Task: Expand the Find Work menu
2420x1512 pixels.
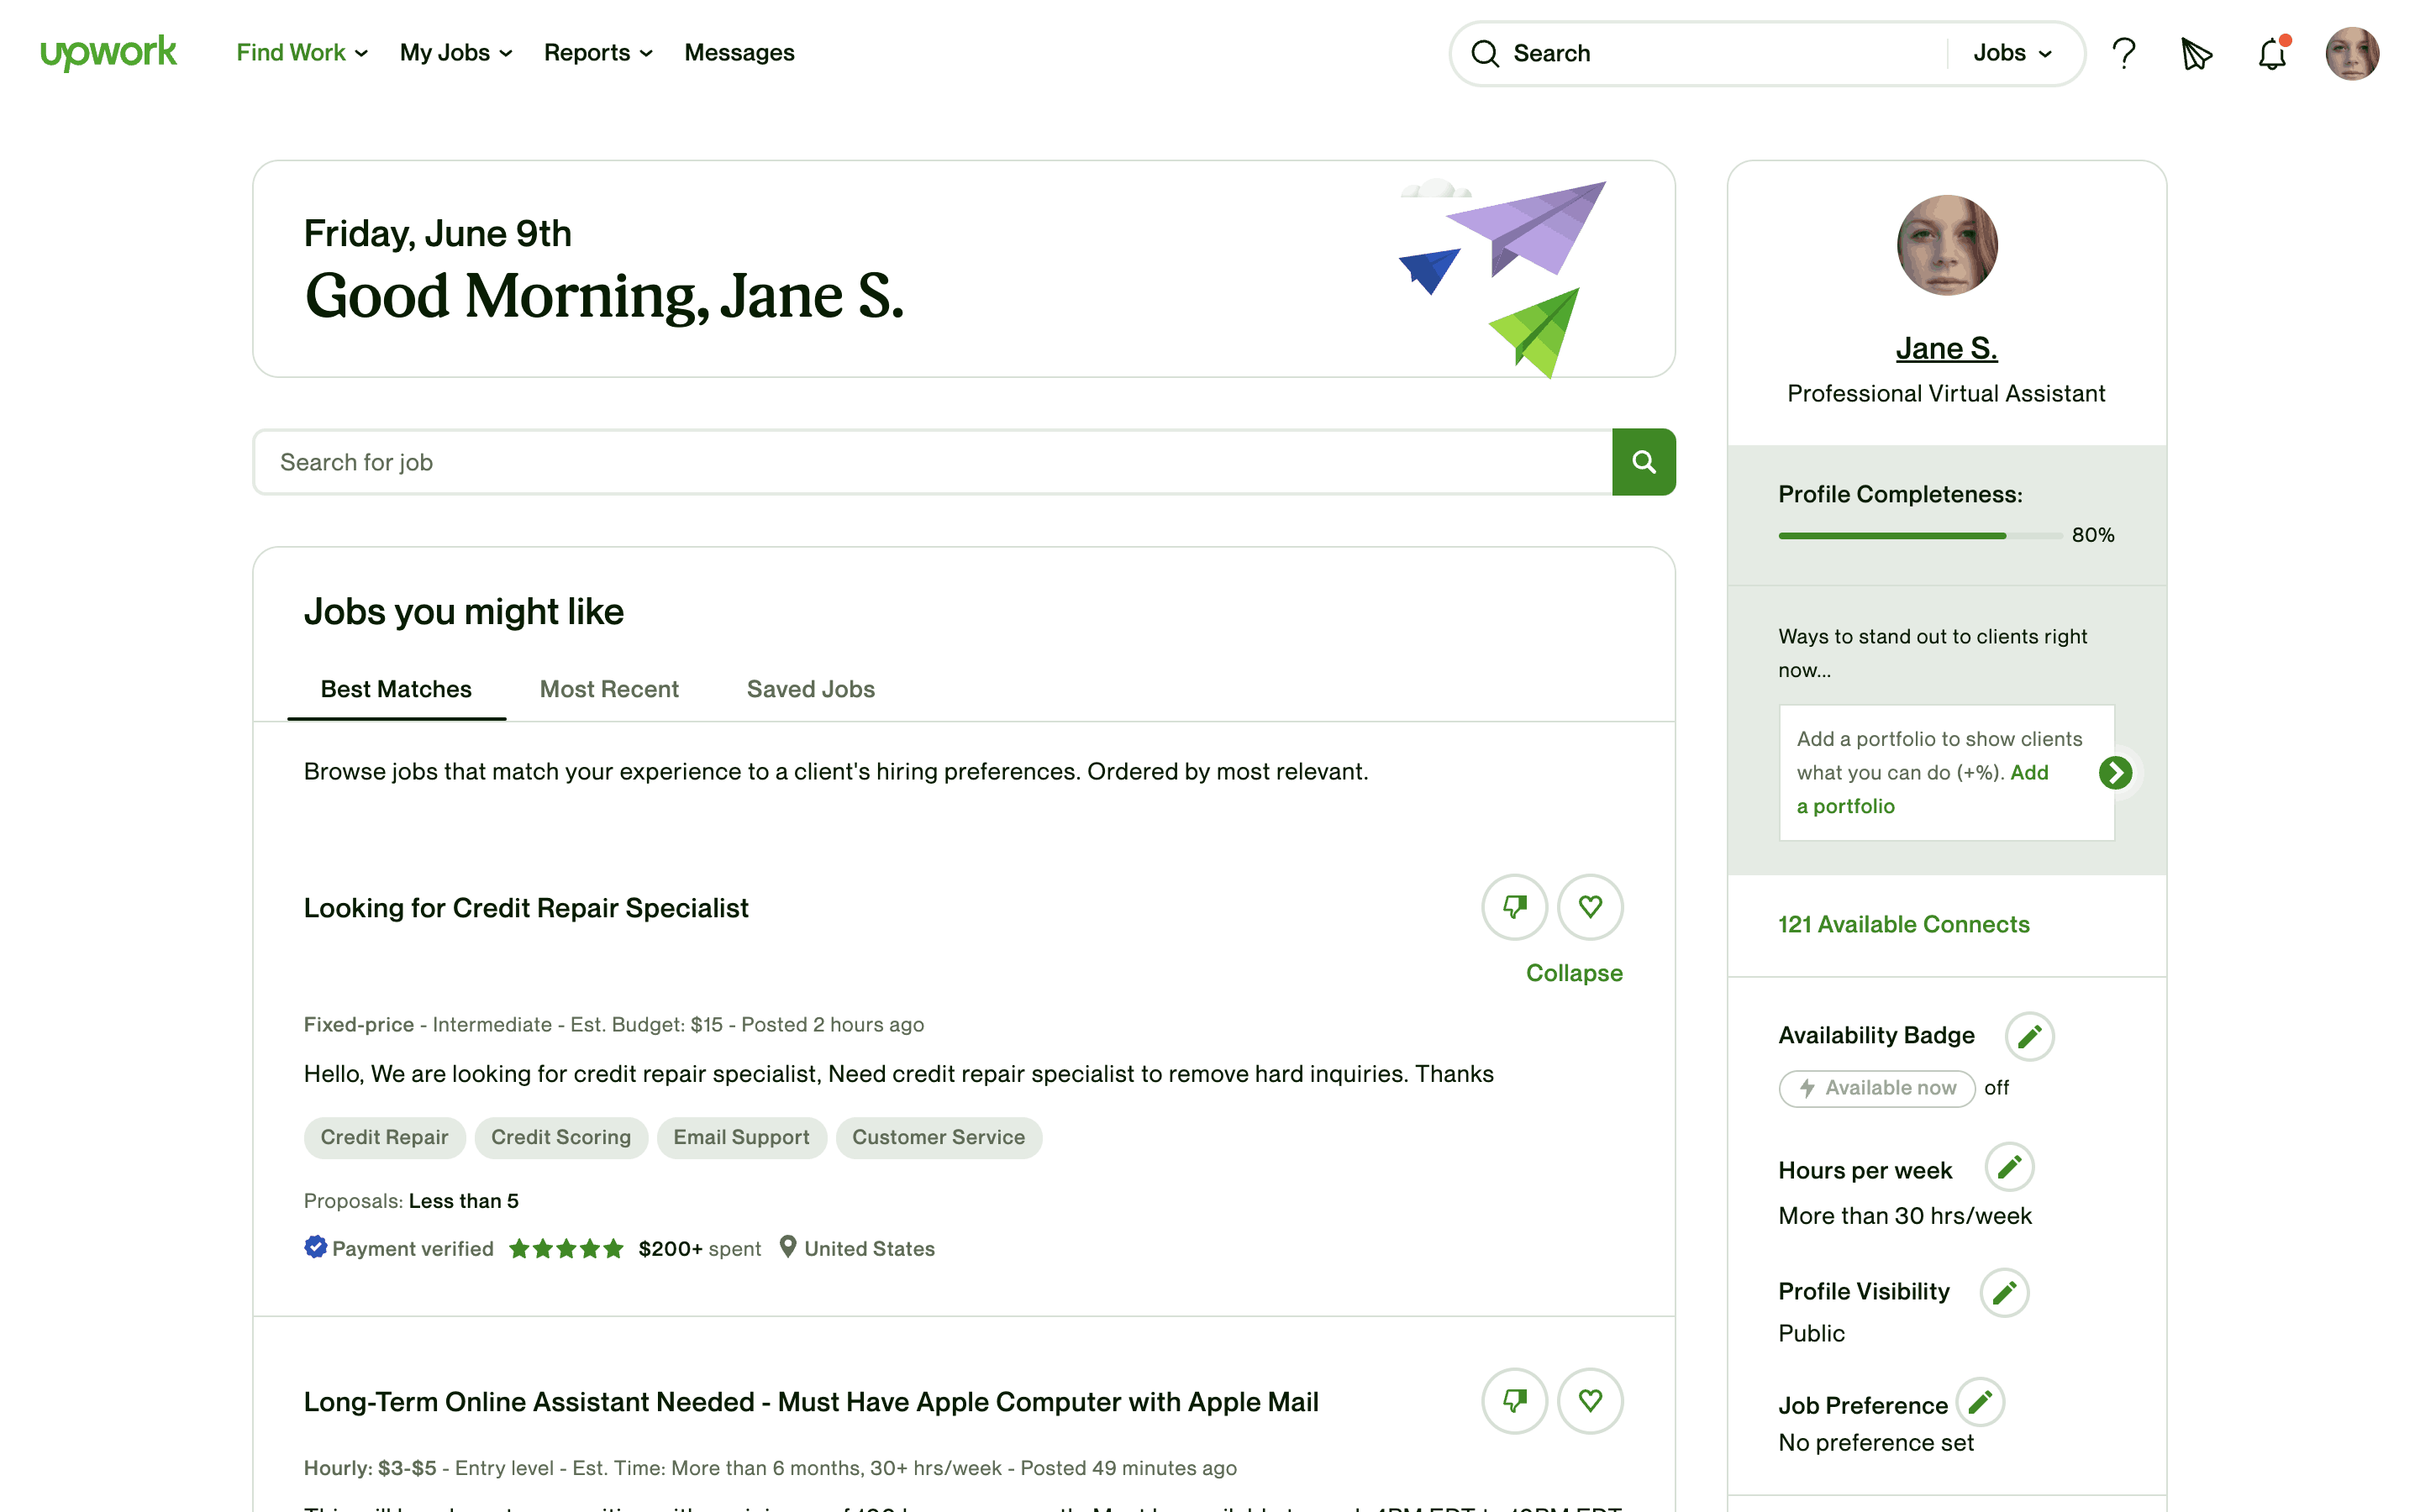Action: click(x=302, y=53)
